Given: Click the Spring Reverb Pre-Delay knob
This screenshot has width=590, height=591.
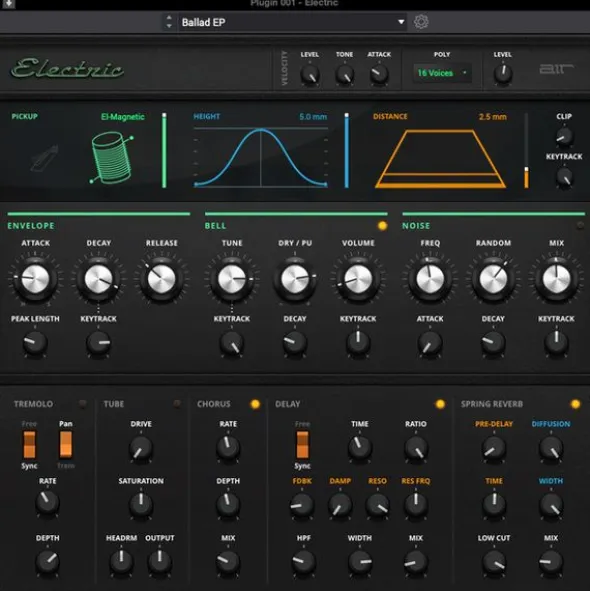Looking at the screenshot, I should point(494,448).
